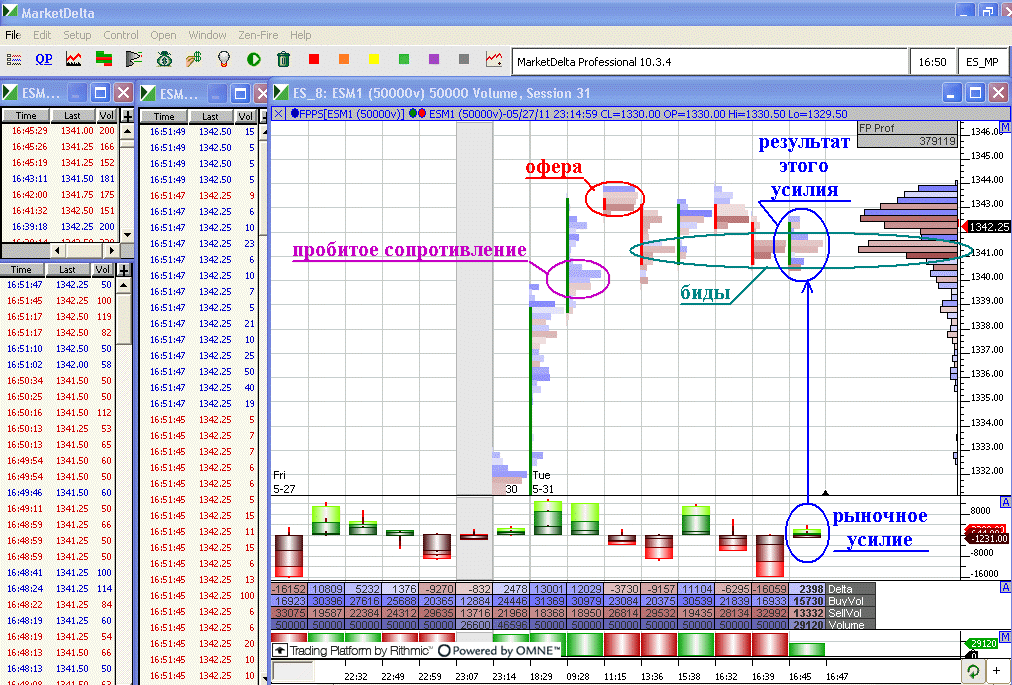Click the scroll-up arrow in top-left ESM window
Image resolution: width=1012 pixels, height=685 pixels.
pyautogui.click(x=127, y=131)
